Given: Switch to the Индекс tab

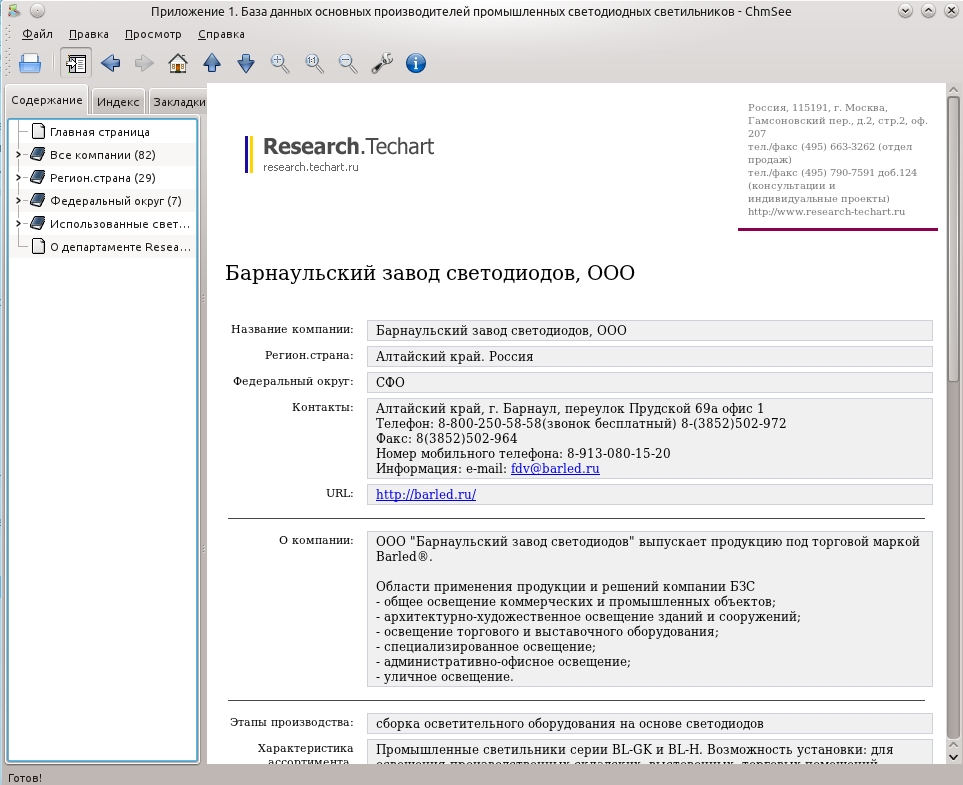Looking at the screenshot, I should [118, 102].
